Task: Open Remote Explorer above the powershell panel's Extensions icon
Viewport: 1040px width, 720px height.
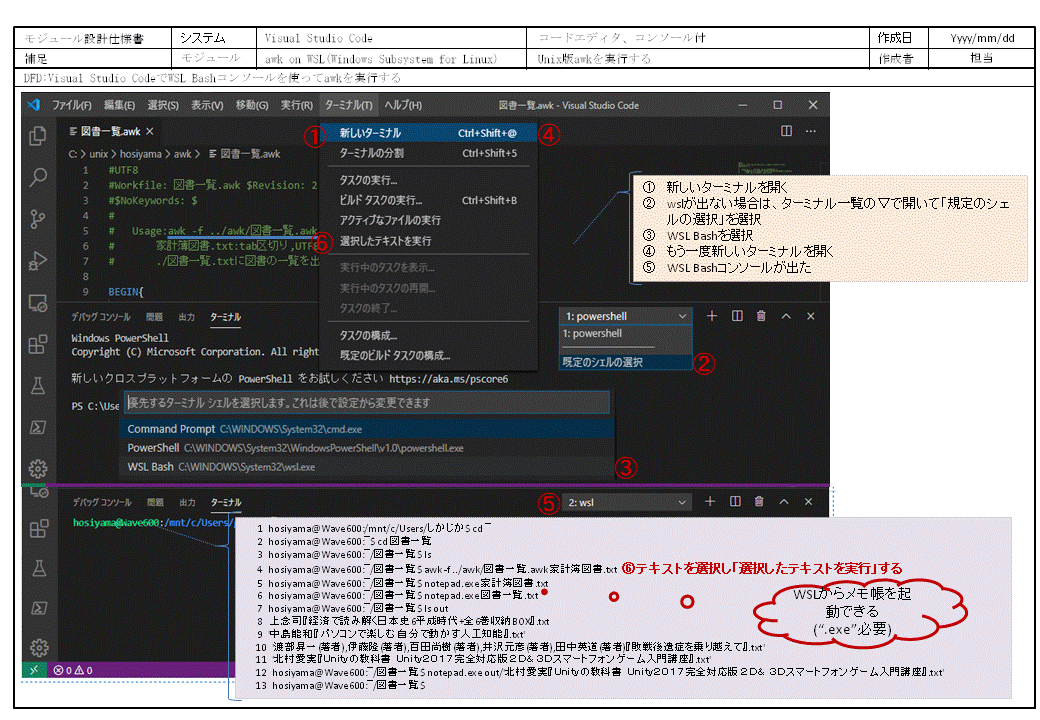Action: pos(38,303)
